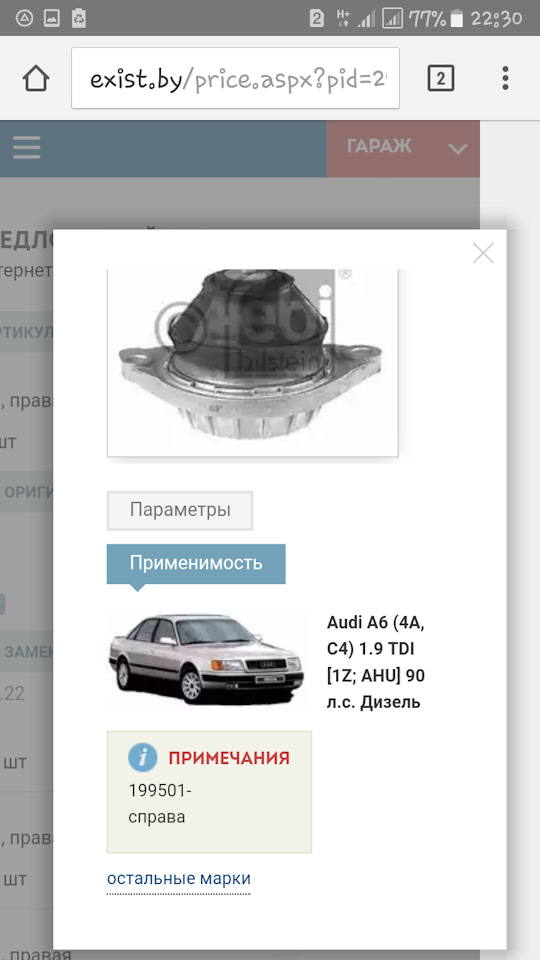540x960 pixels.
Task: Tap the image notification icon in status bar
Action: (x=51, y=18)
